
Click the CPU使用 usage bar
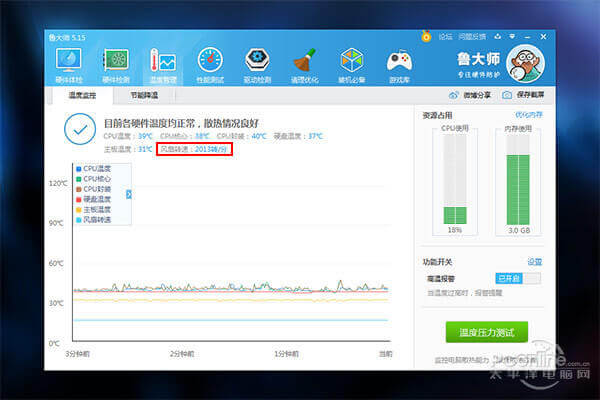pos(455,180)
